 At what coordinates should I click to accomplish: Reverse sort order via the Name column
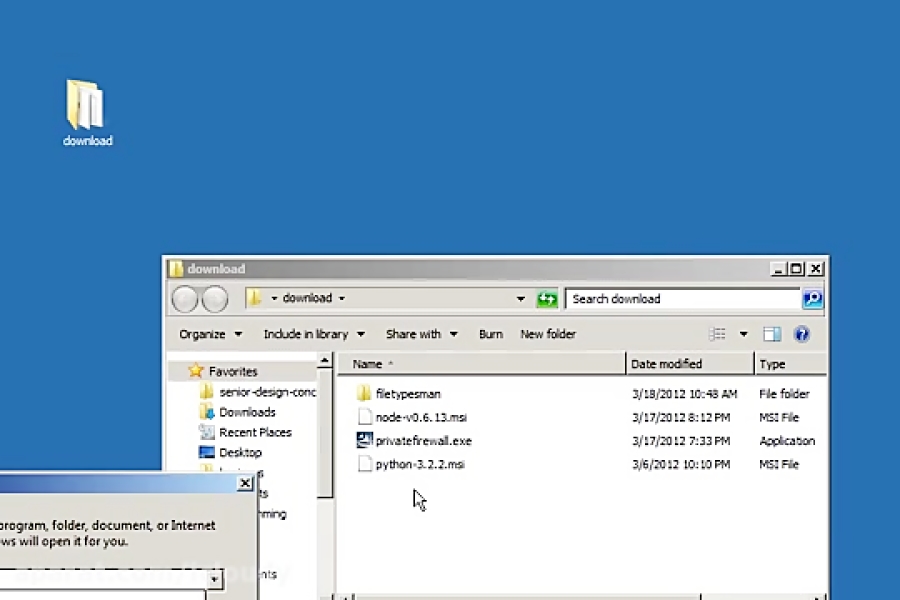tap(368, 363)
